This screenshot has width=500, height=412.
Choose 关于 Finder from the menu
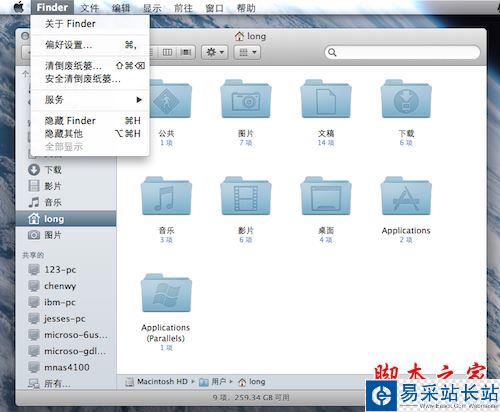tap(90, 24)
